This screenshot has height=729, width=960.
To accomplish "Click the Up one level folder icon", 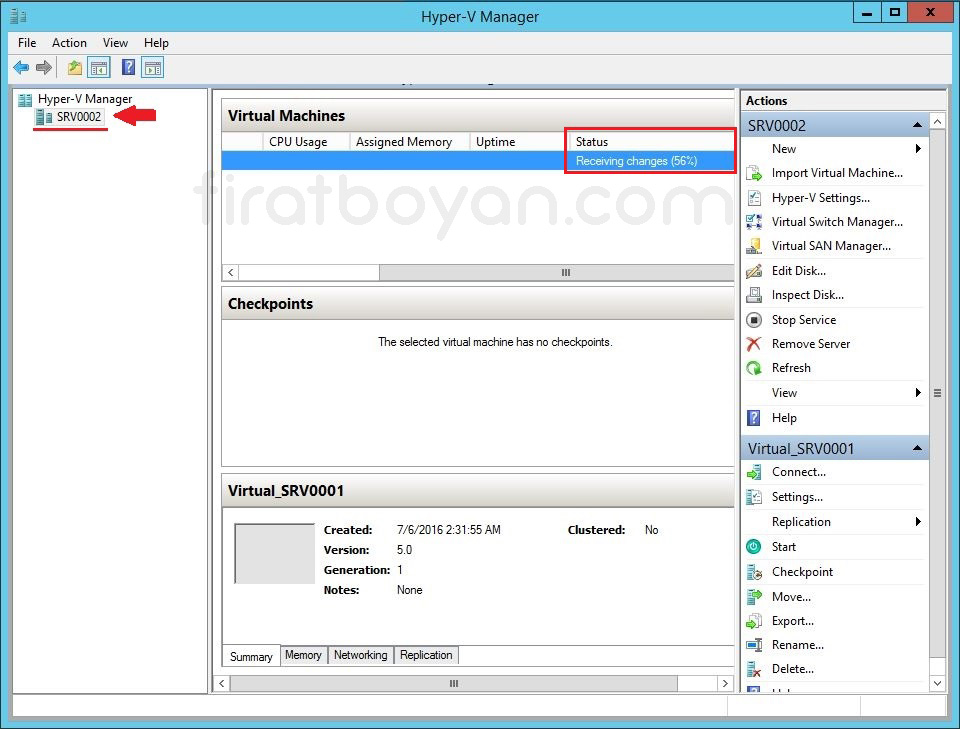I will click(75, 67).
